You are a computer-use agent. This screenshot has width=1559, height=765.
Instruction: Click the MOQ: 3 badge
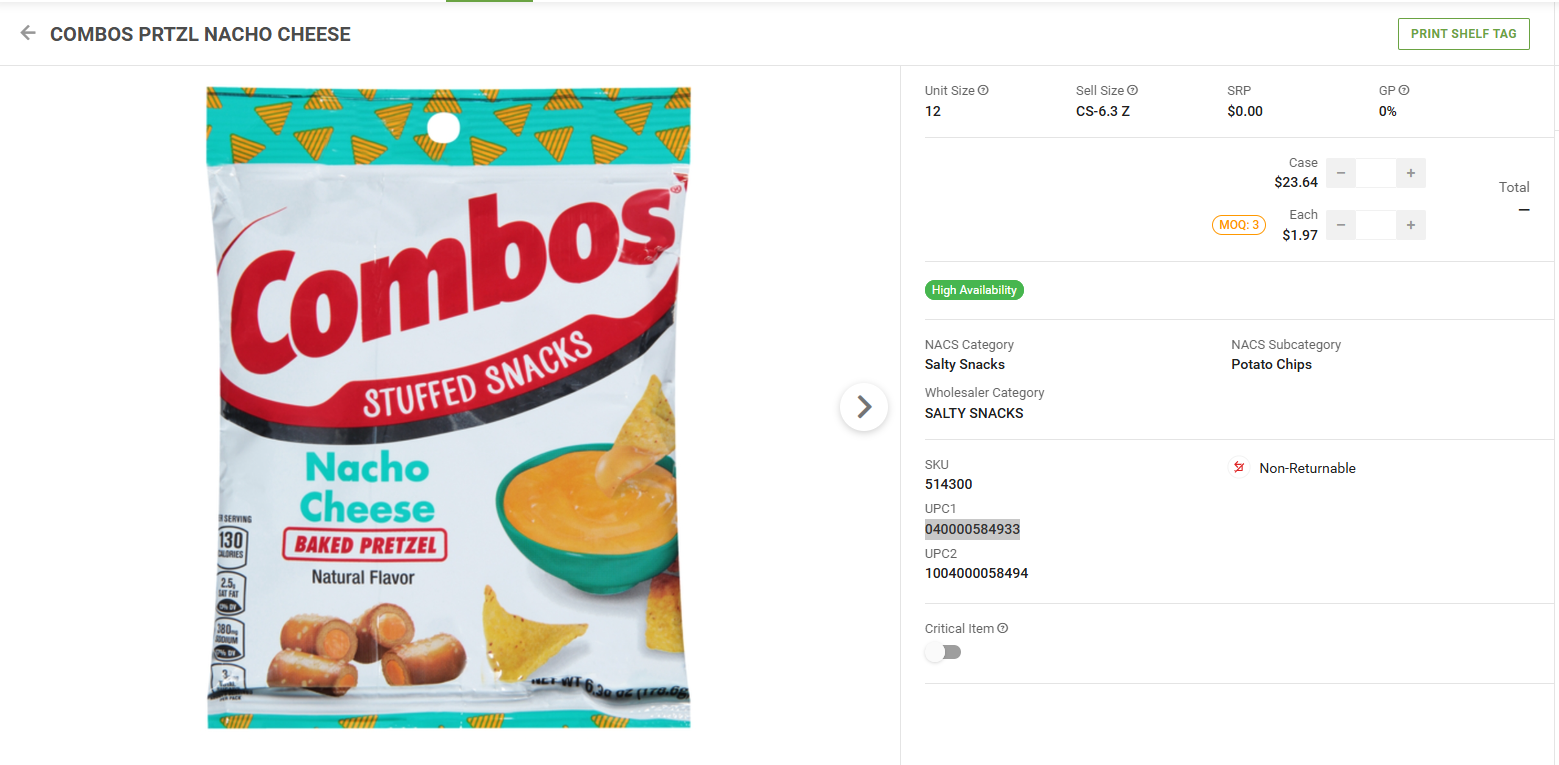click(x=1240, y=225)
